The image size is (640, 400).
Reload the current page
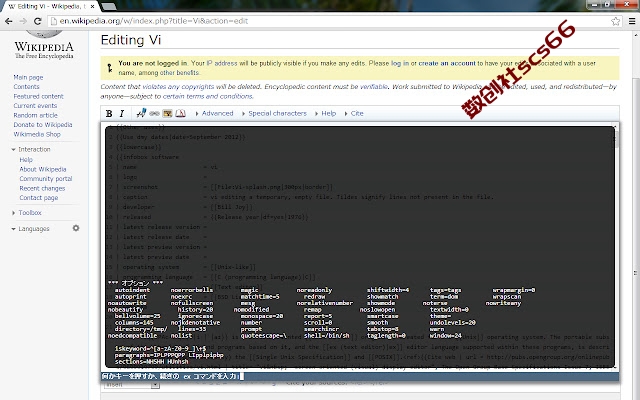(x=38, y=21)
